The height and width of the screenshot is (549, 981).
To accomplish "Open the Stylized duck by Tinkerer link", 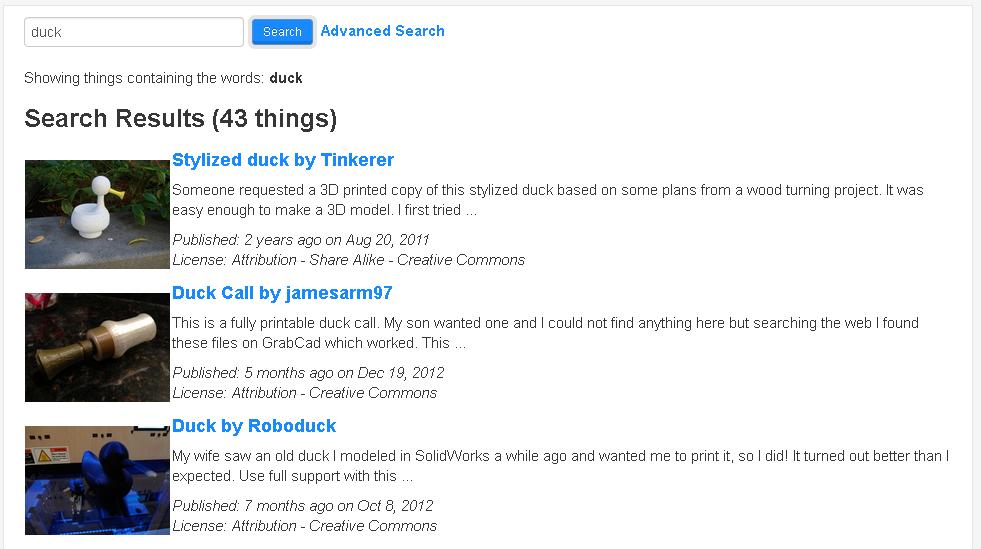I will tap(283, 160).
